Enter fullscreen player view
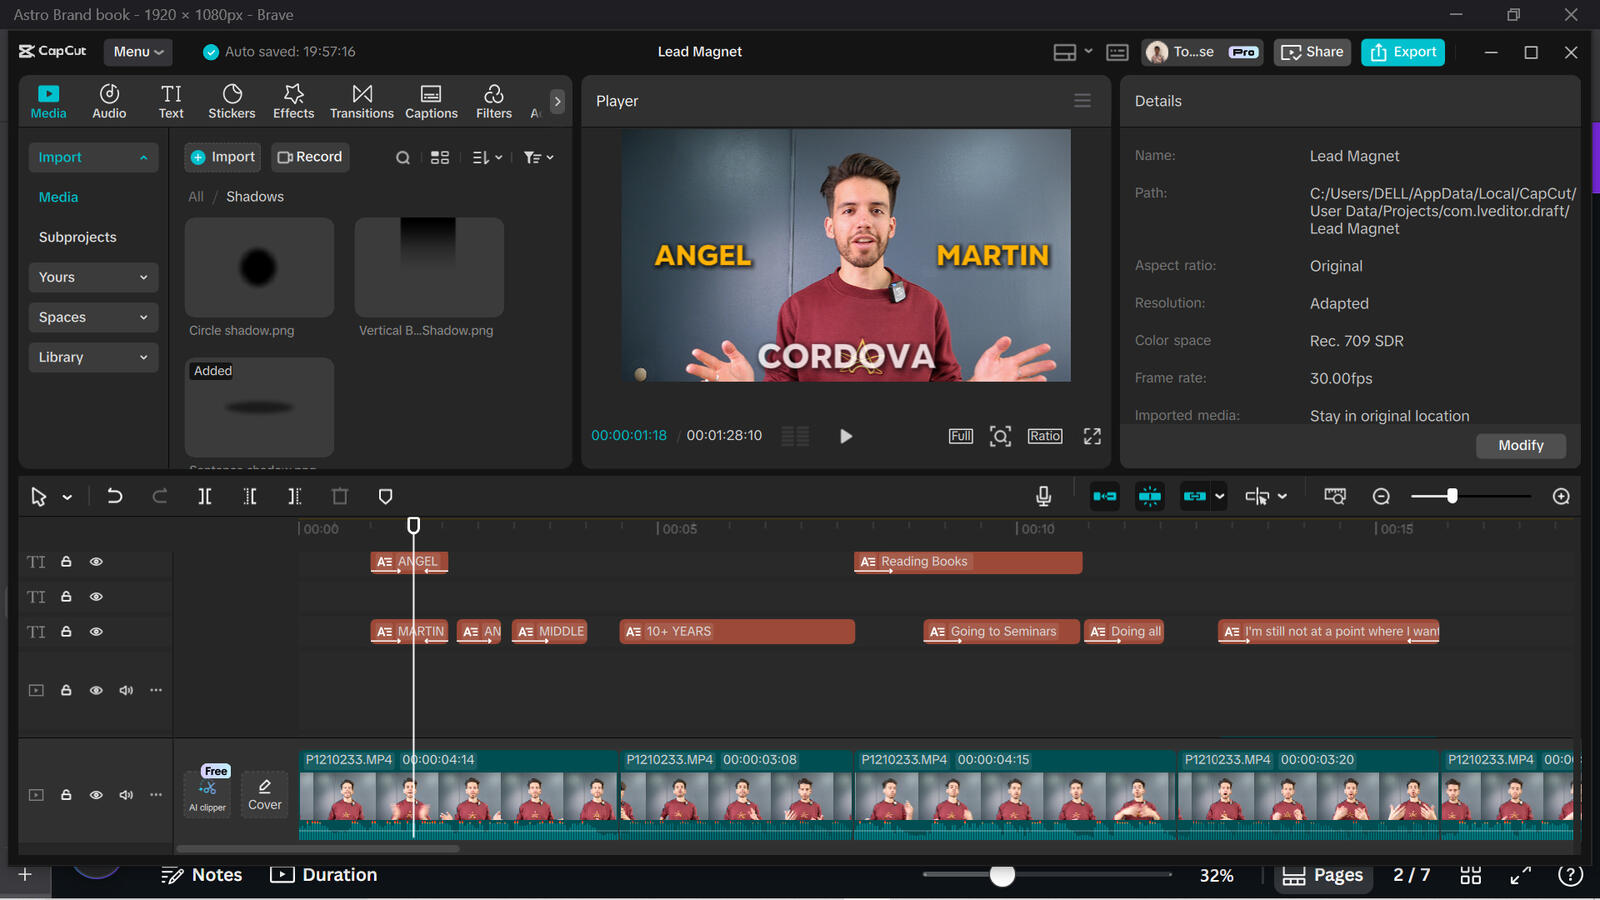The width and height of the screenshot is (1600, 900). click(x=1092, y=436)
